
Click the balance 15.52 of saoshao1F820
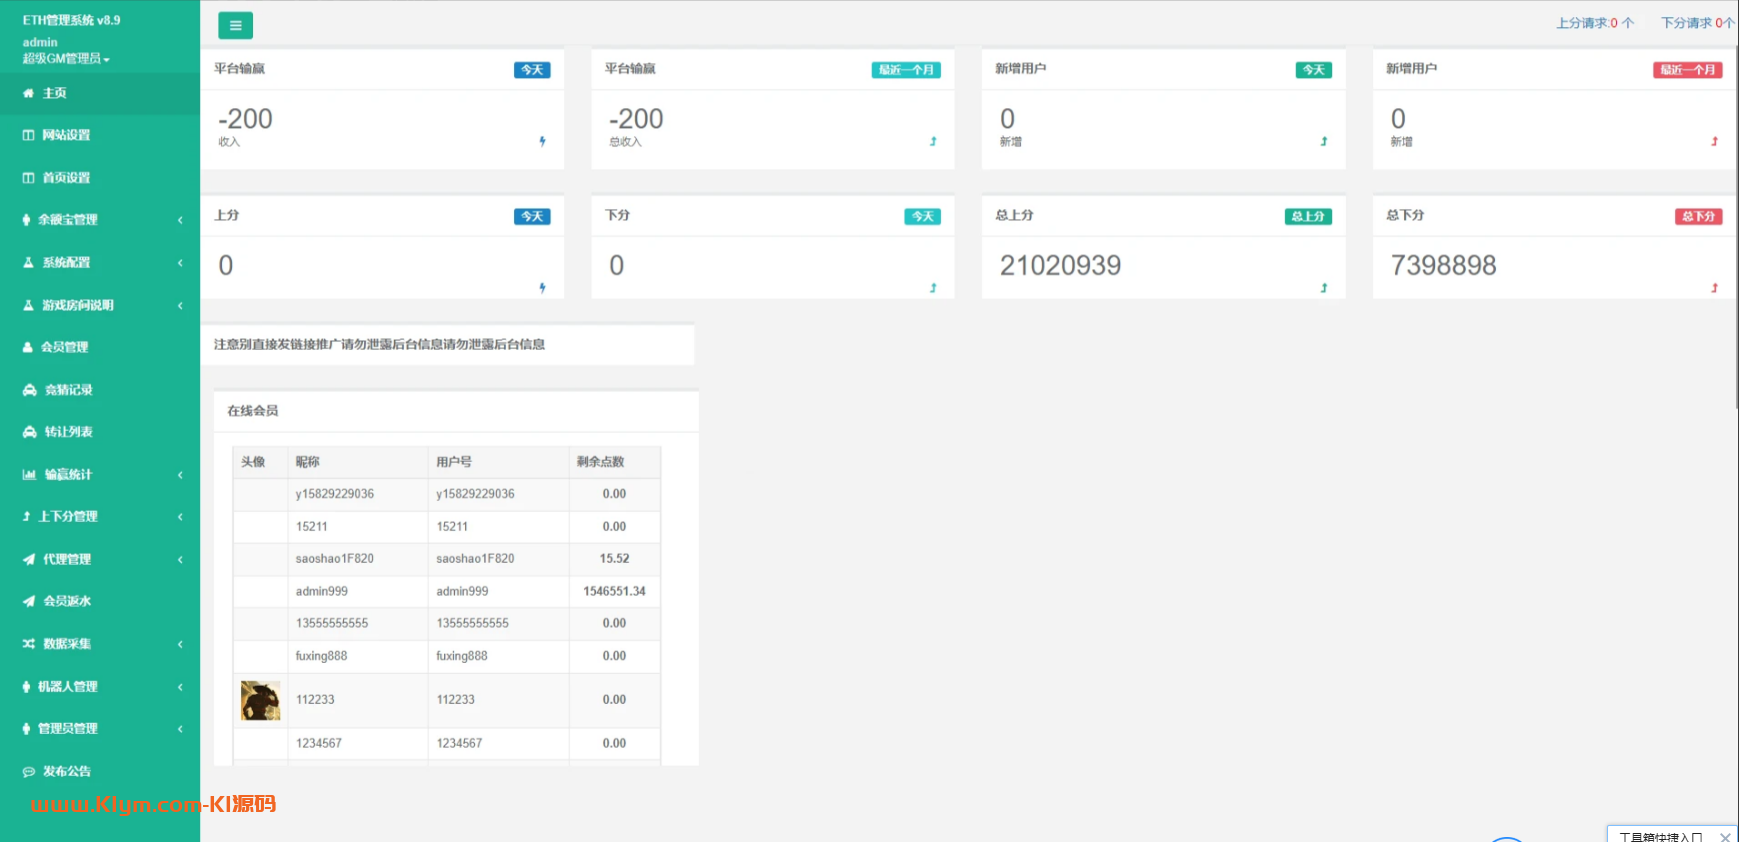pyautogui.click(x=614, y=559)
